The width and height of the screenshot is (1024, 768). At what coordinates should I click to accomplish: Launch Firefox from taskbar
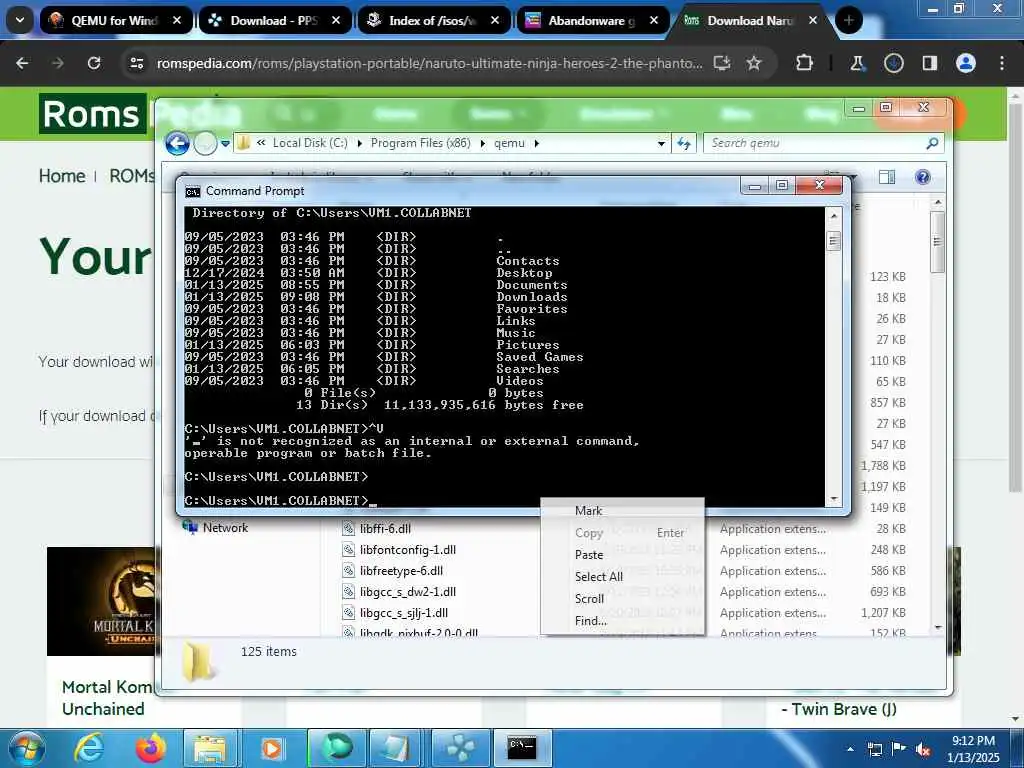pos(150,748)
